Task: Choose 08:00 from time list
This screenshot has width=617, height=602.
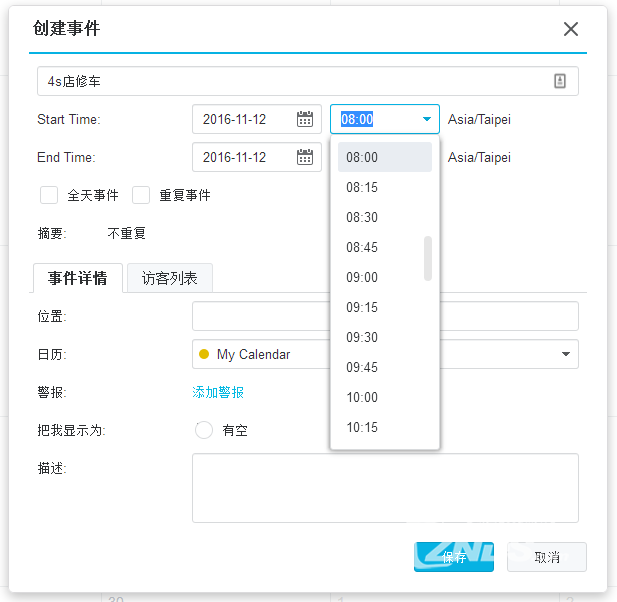Action: point(385,157)
